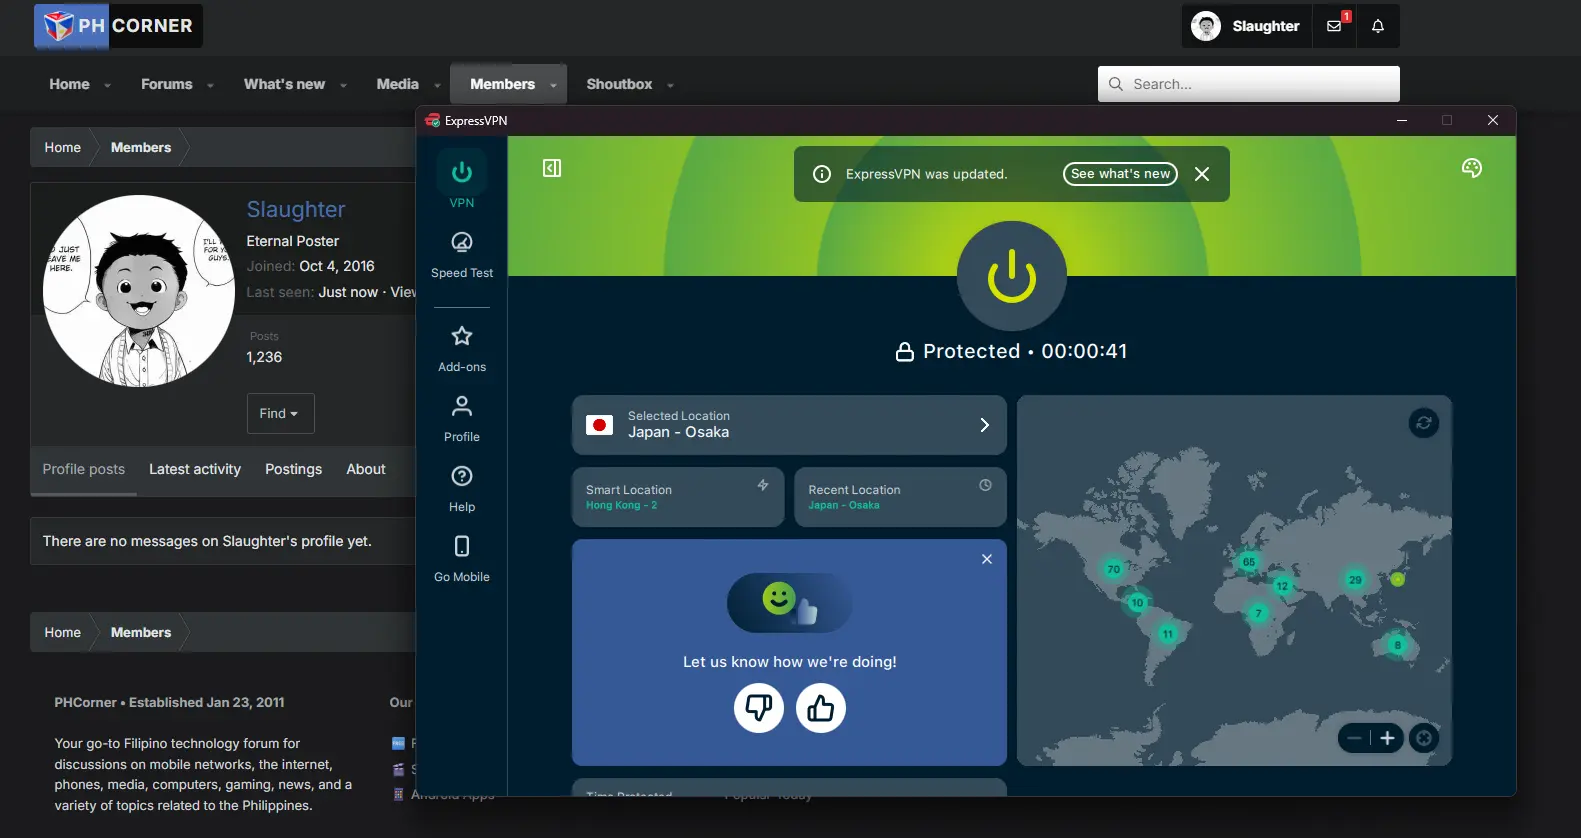Open alerts bell icon
This screenshot has width=1581, height=838.
tap(1378, 26)
